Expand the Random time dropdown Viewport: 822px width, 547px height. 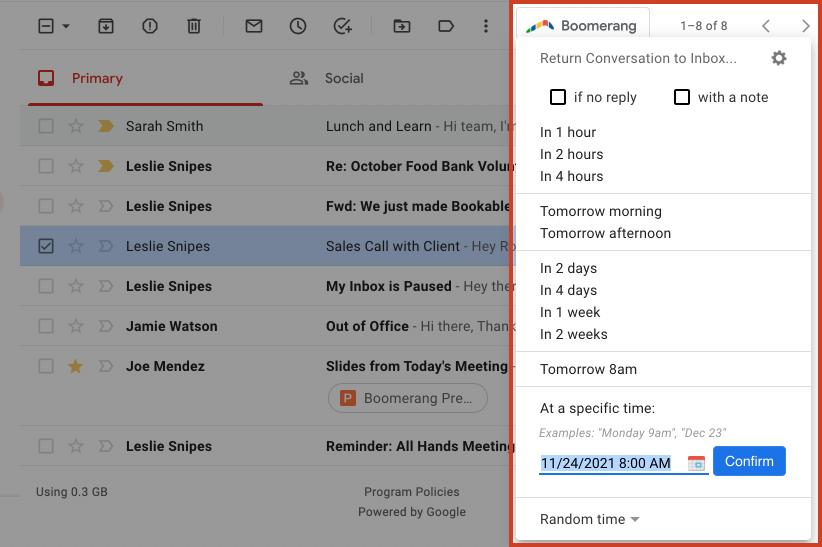590,519
